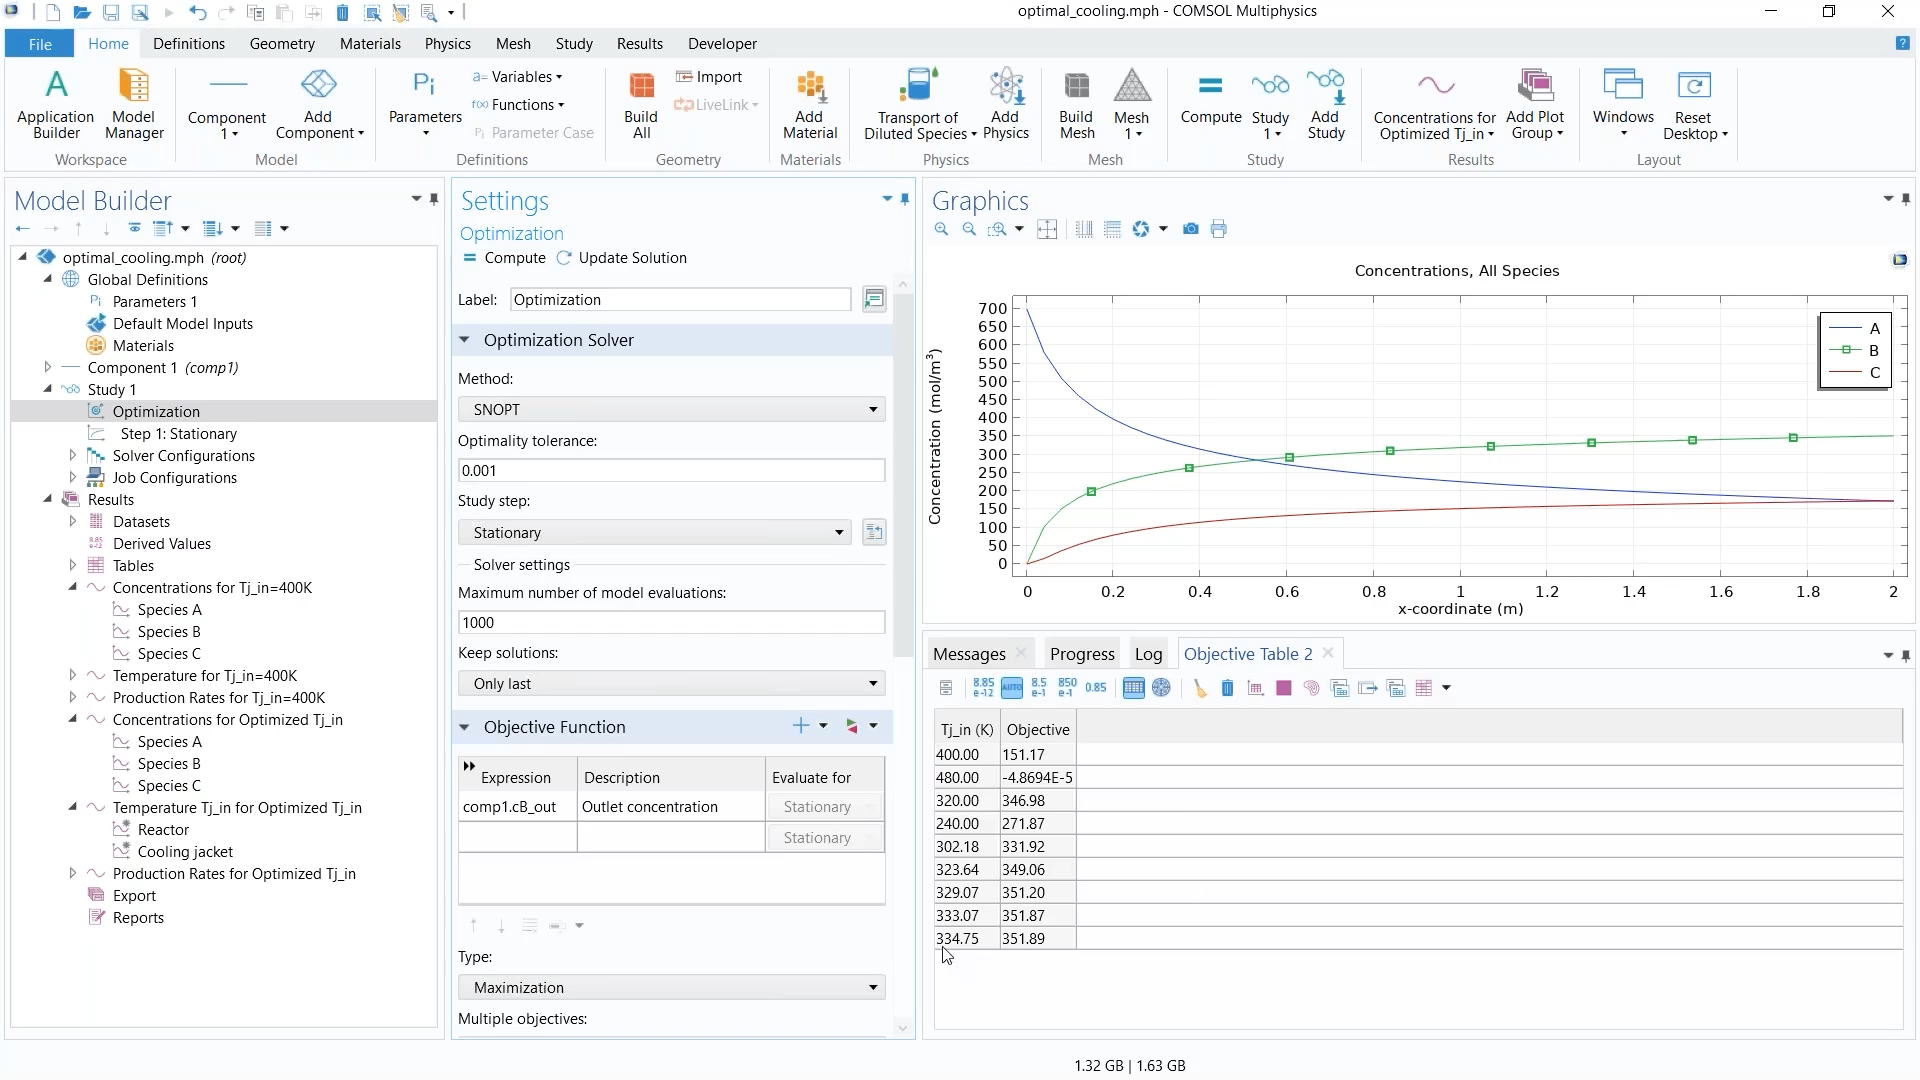Click the Go to Source icon beside Study step
Viewport: 1920px width, 1080px height.
point(874,532)
